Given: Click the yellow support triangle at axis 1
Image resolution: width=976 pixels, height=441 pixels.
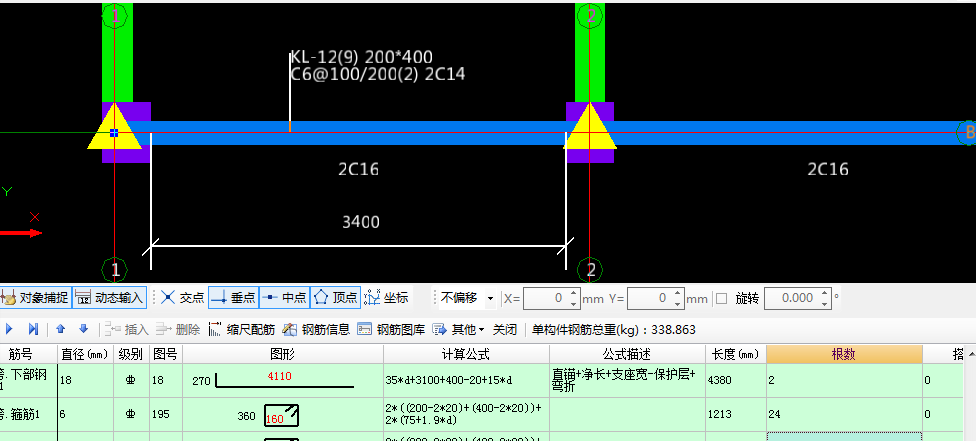Looking at the screenshot, I should tap(114, 132).
